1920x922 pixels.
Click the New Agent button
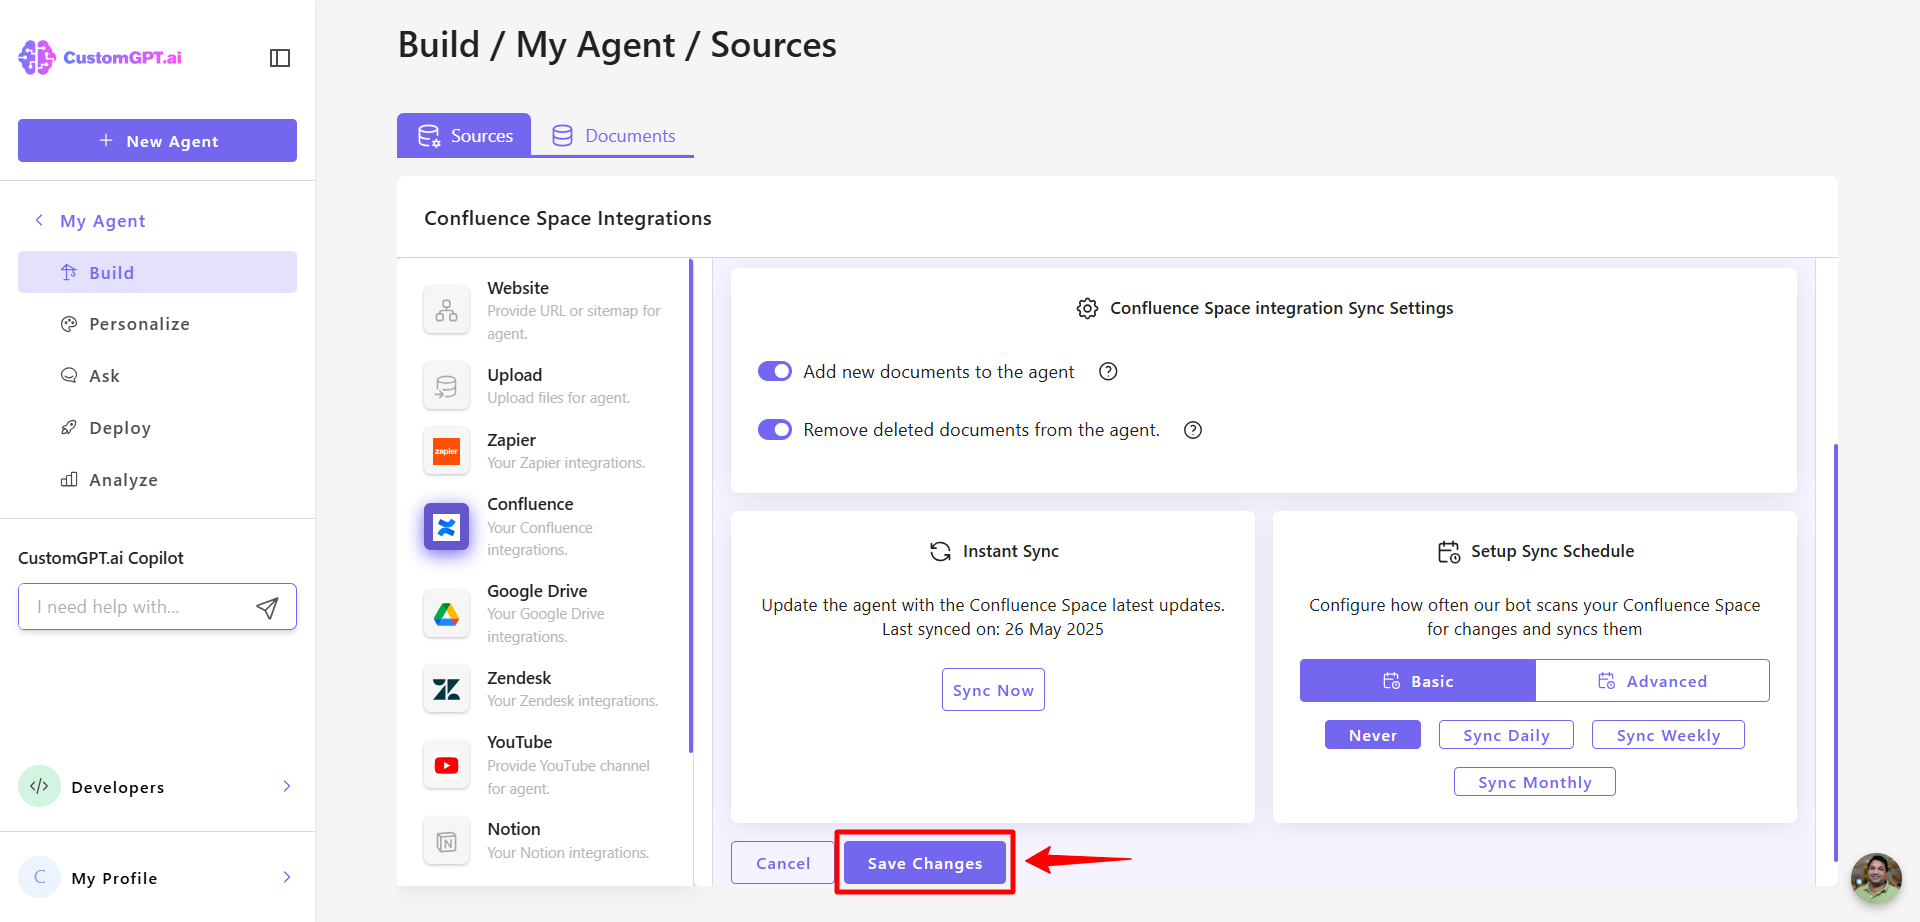coord(157,140)
